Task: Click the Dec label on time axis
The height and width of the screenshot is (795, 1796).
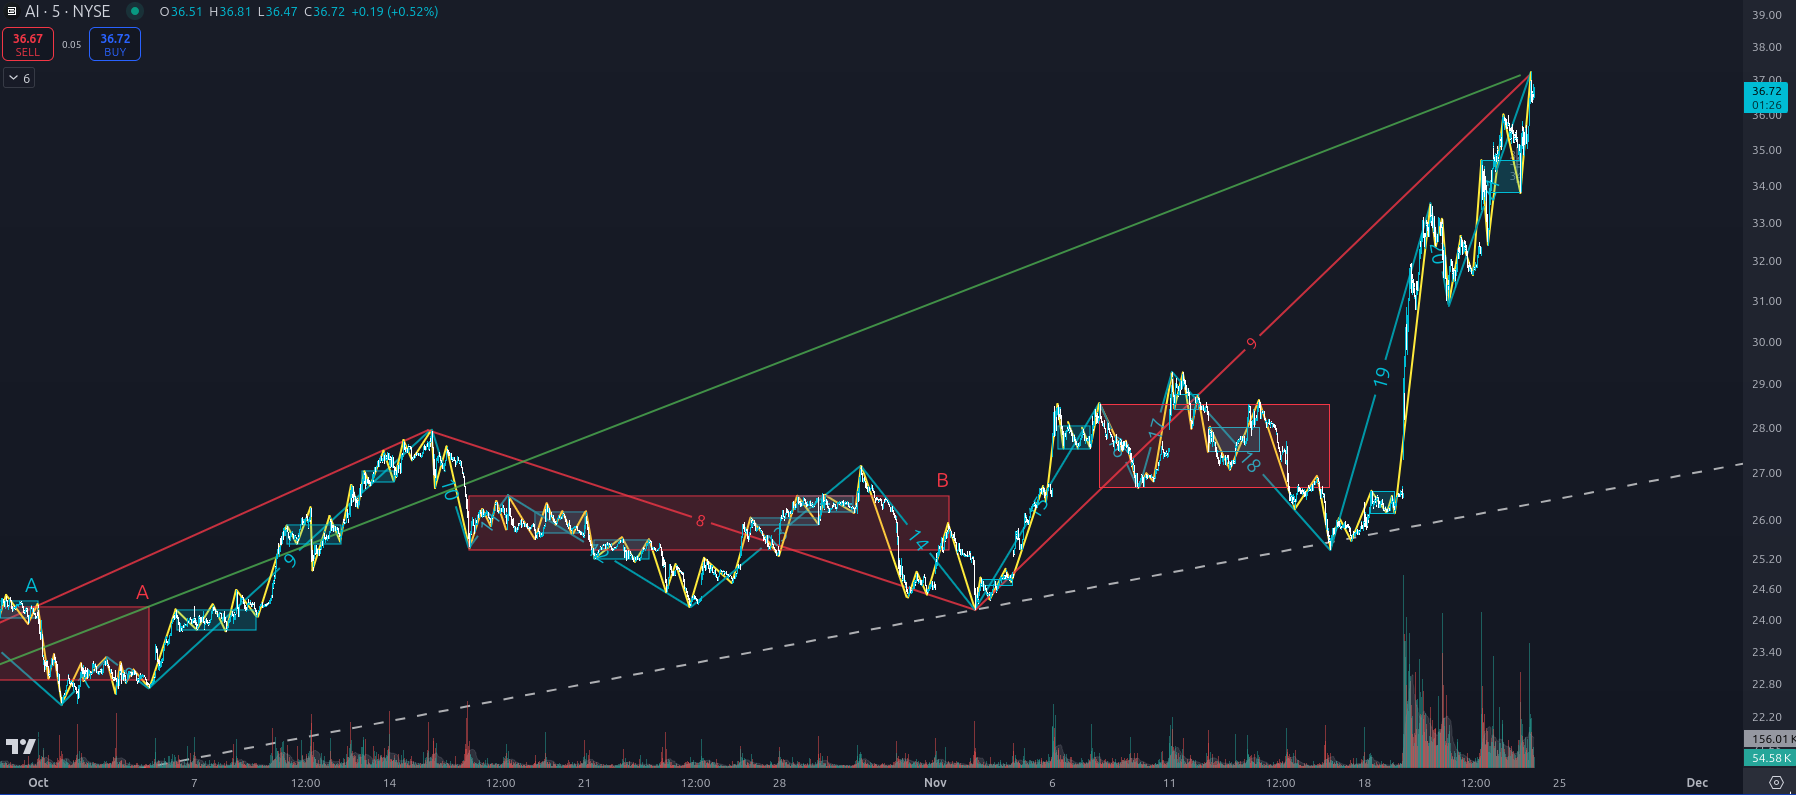Action: click(x=1697, y=783)
